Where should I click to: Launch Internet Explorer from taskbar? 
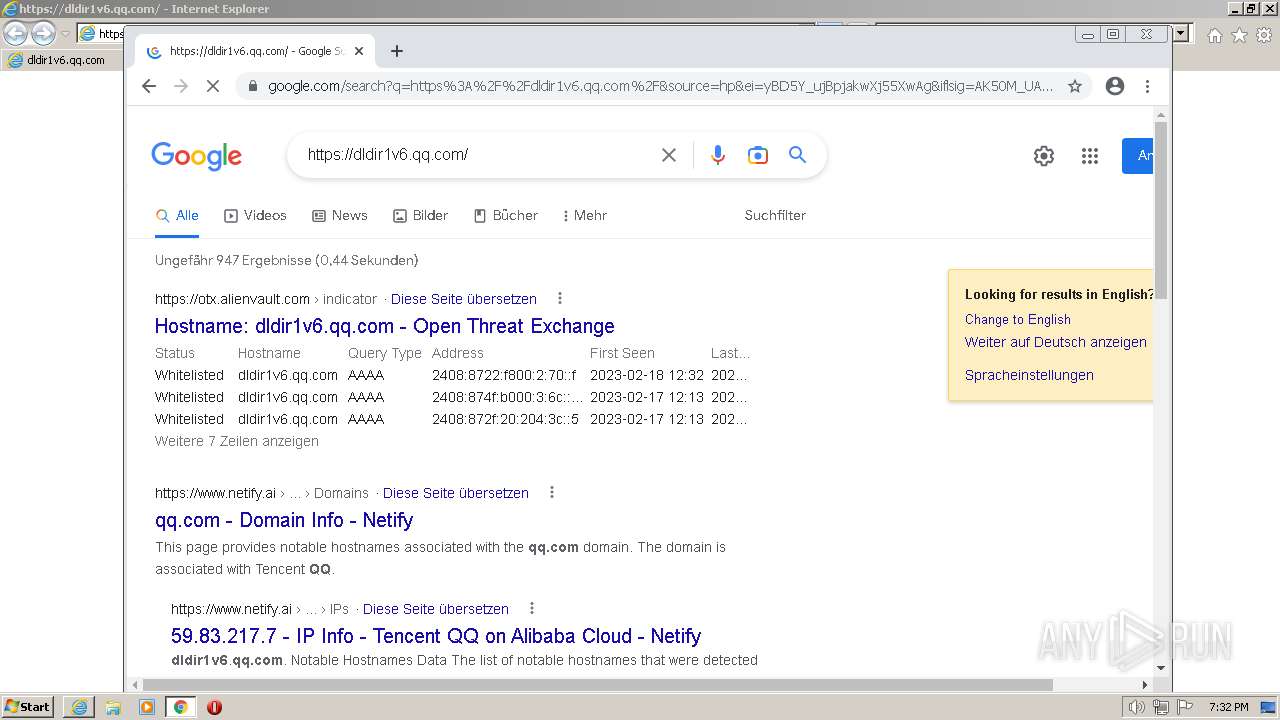[79, 707]
